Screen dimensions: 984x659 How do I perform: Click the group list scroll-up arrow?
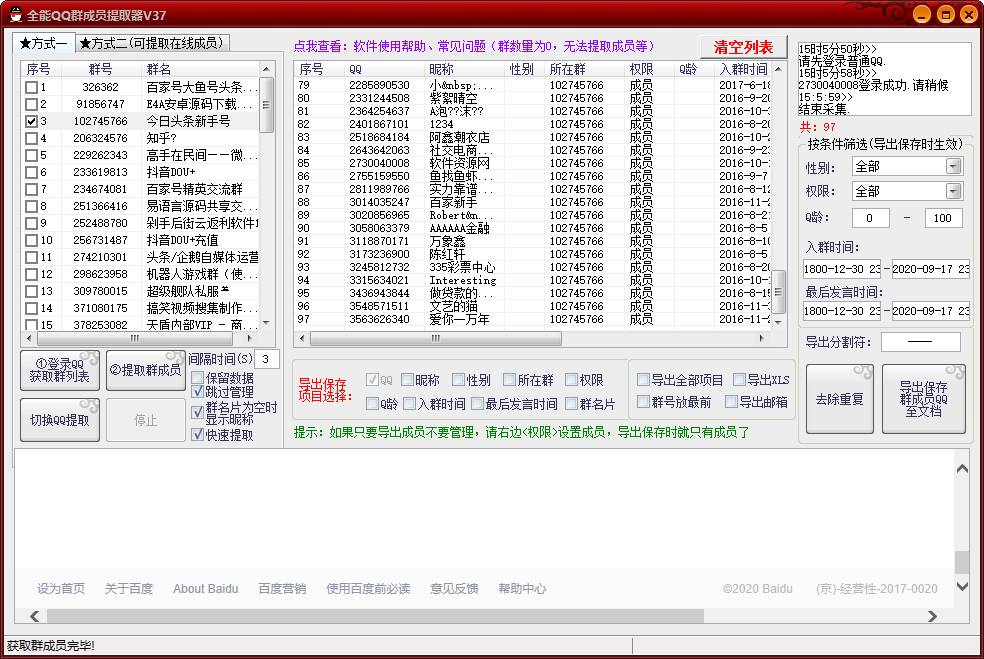point(266,69)
